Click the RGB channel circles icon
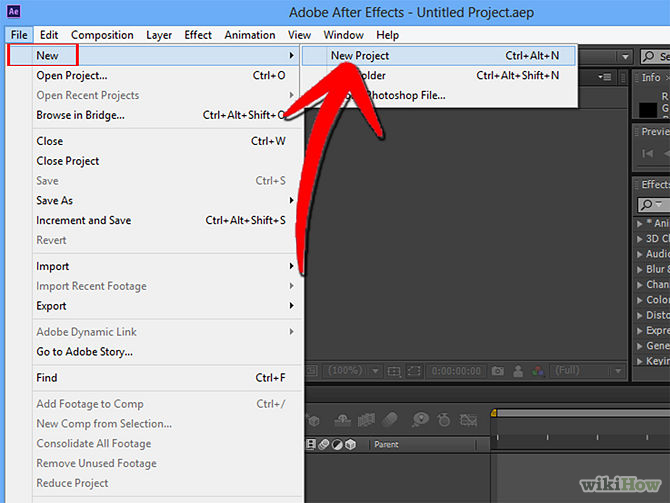 point(538,371)
